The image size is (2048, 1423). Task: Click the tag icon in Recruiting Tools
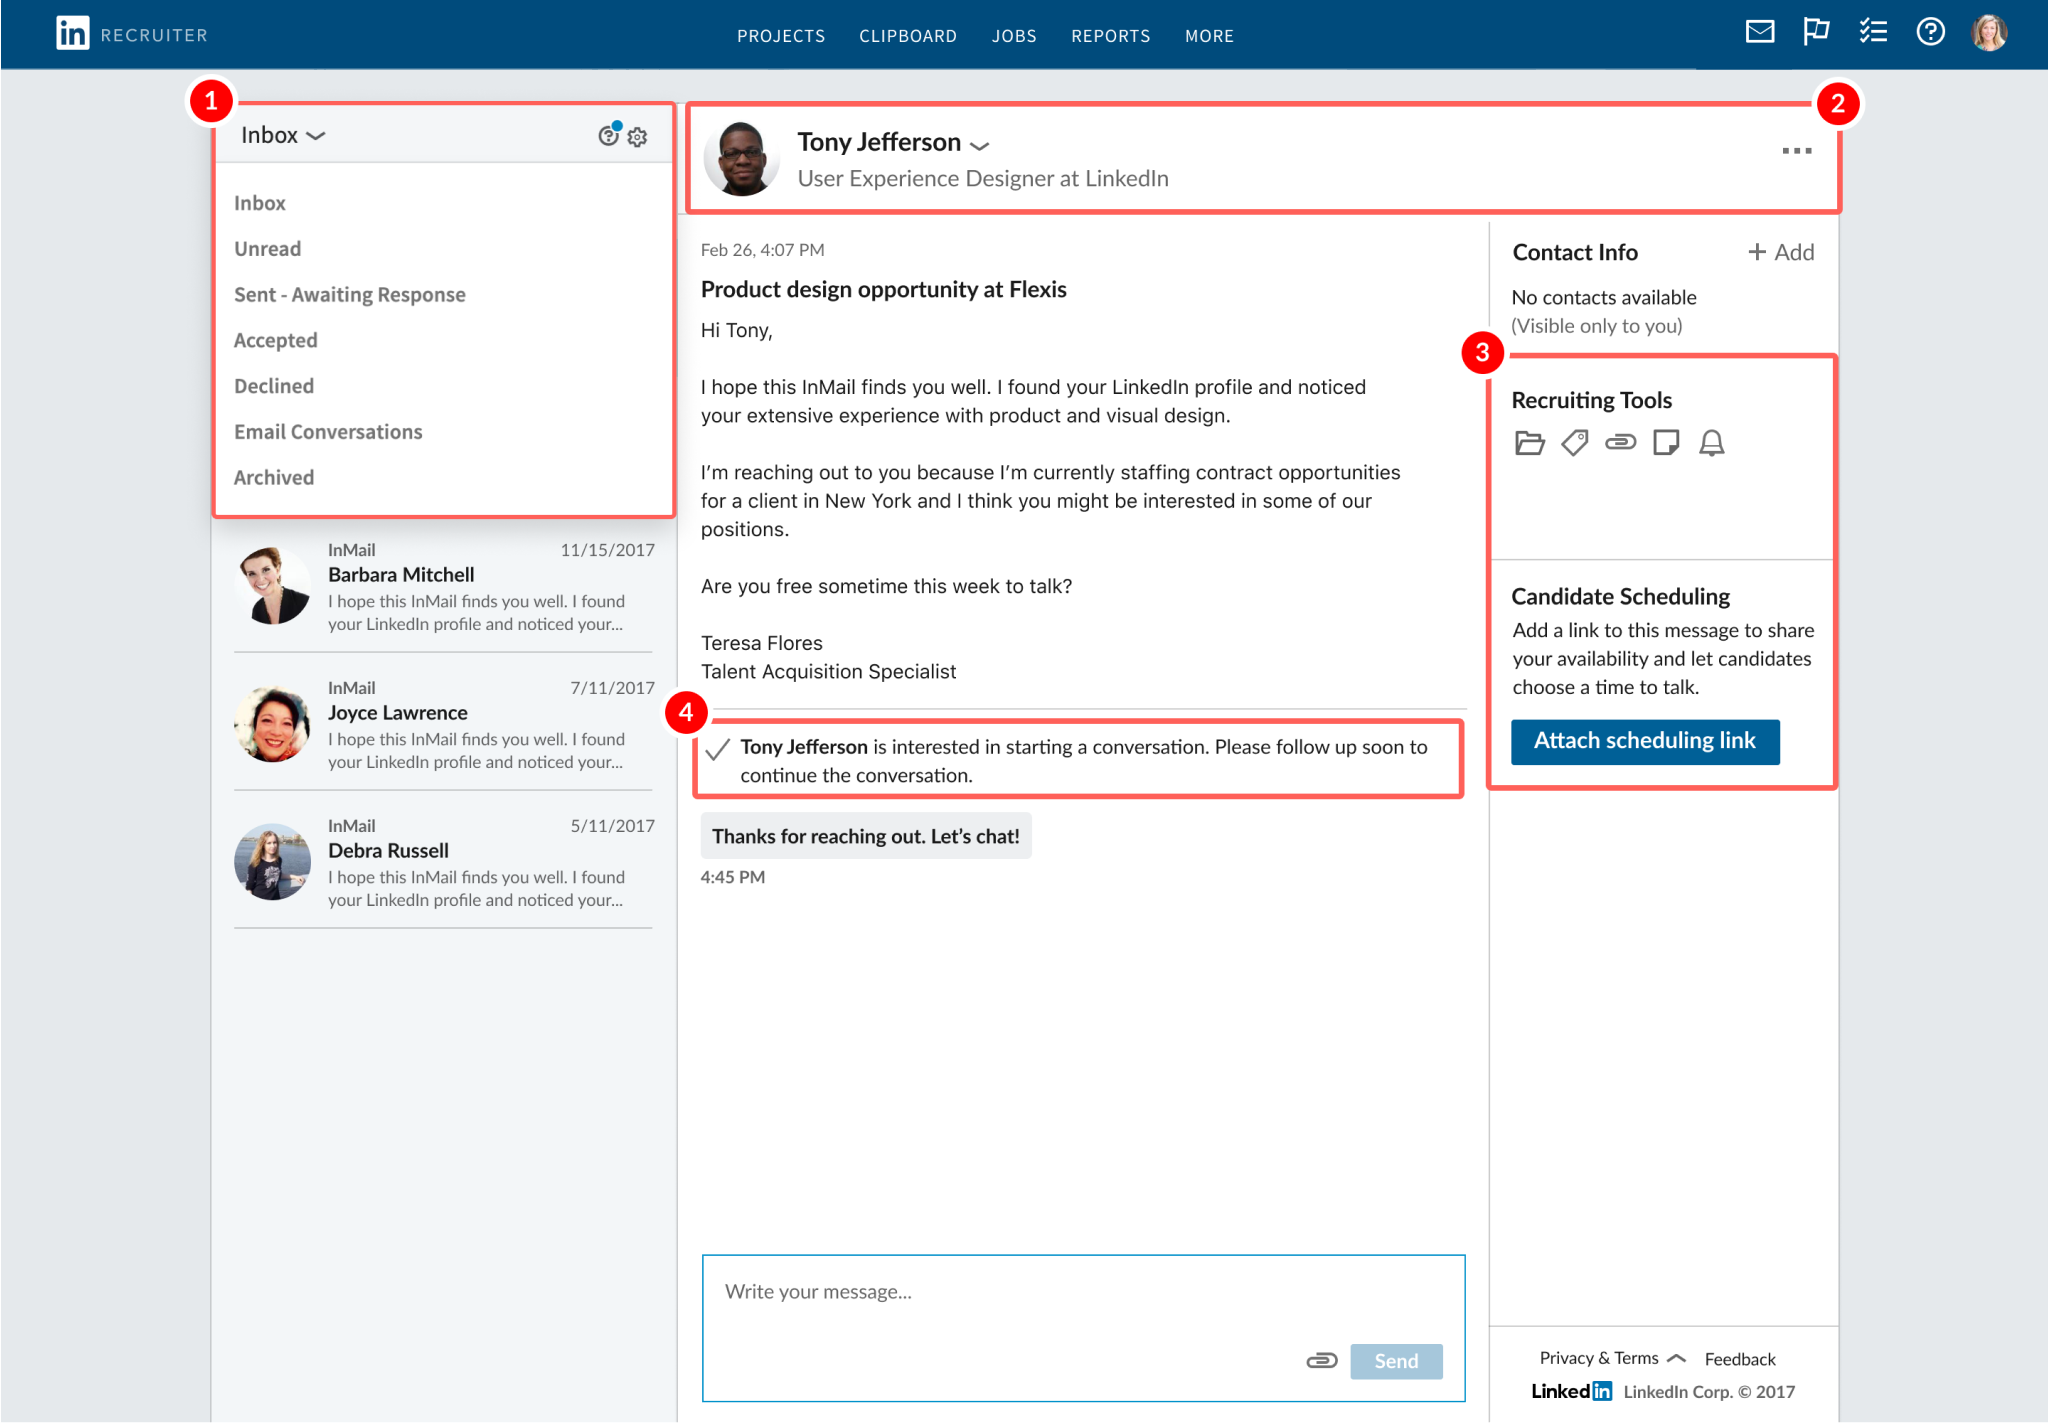1575,442
